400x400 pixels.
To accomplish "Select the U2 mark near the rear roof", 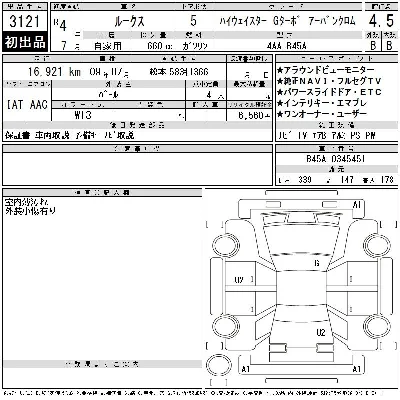I will [321, 332].
